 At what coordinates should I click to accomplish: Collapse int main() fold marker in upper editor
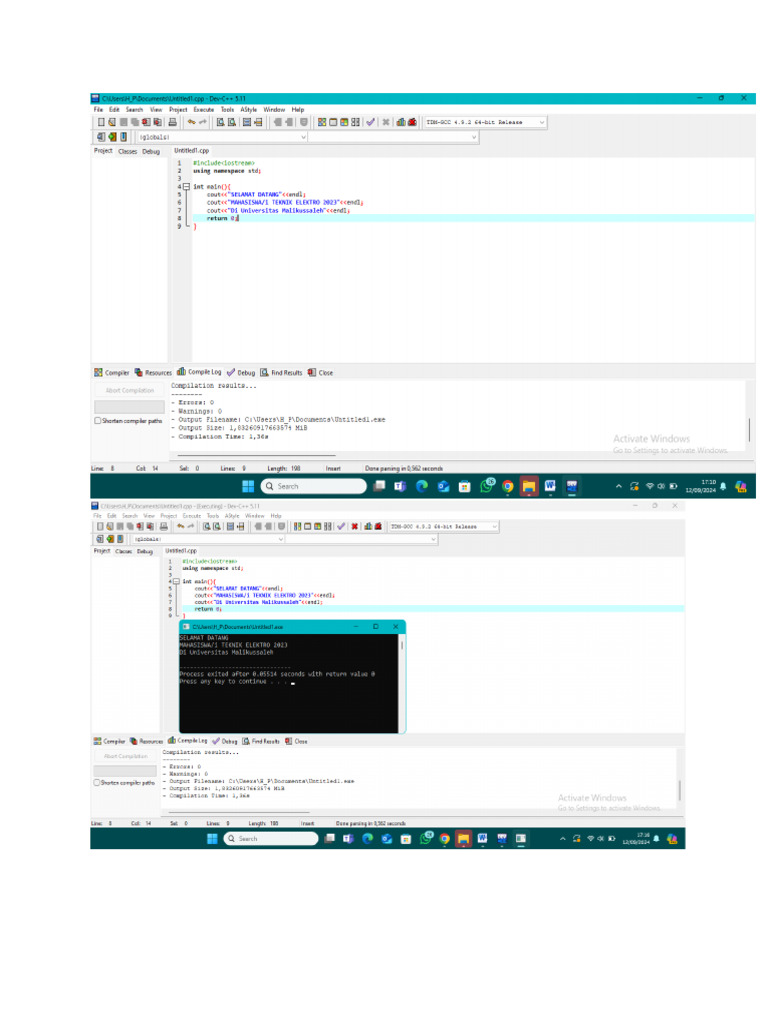[x=186, y=187]
